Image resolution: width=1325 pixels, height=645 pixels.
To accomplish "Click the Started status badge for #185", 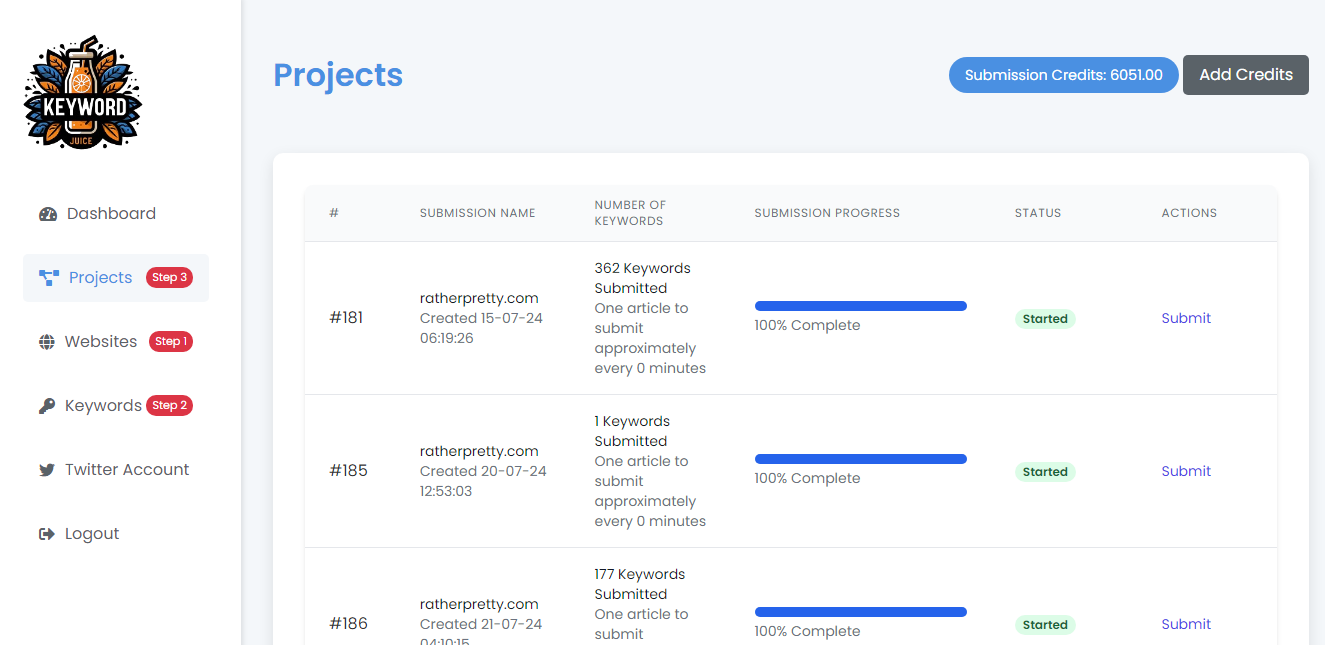I will [x=1045, y=472].
